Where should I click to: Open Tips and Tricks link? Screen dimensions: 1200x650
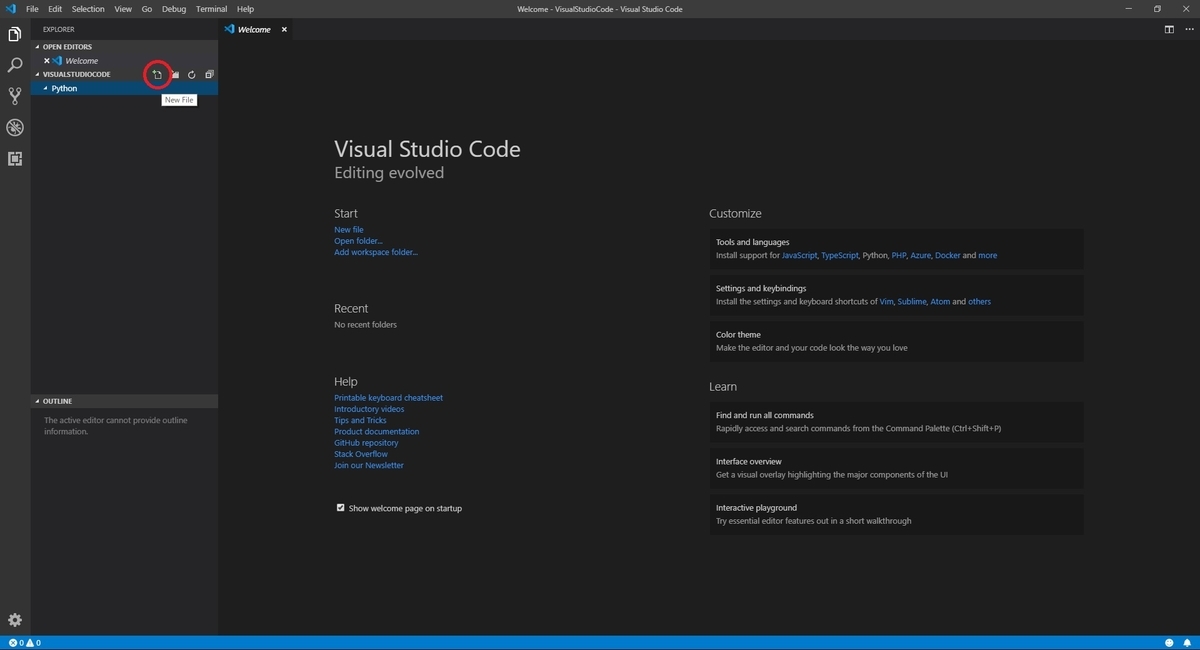click(x=360, y=420)
